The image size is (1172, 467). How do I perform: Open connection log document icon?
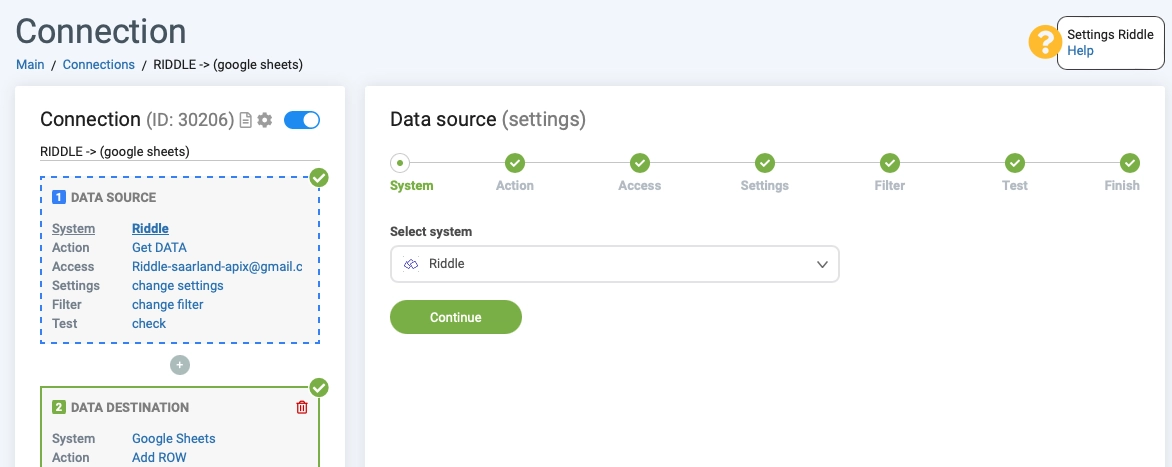[245, 120]
